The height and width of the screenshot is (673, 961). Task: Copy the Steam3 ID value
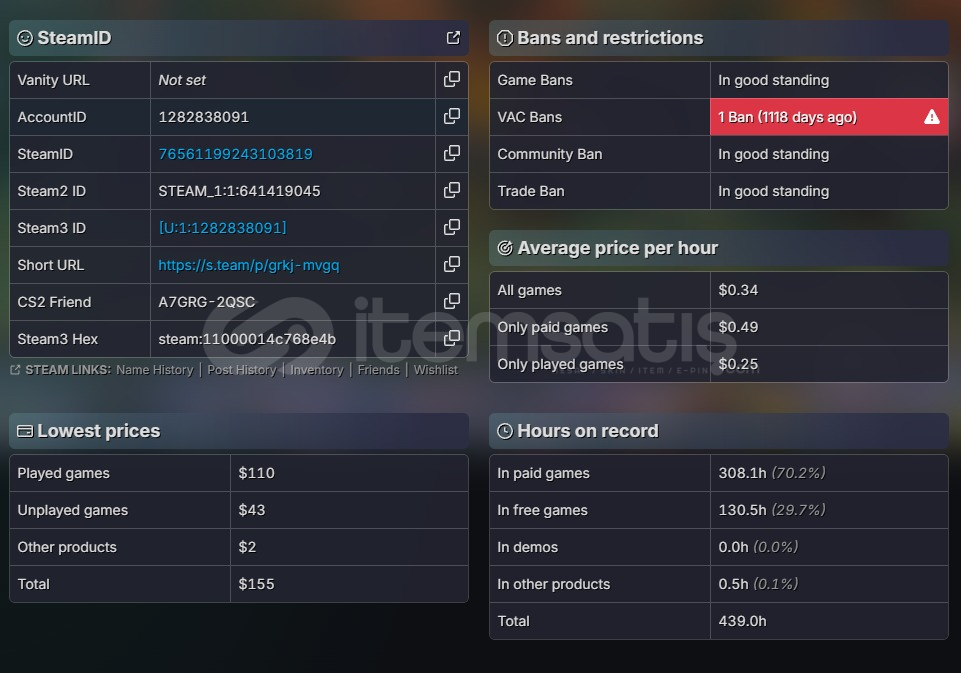452,227
